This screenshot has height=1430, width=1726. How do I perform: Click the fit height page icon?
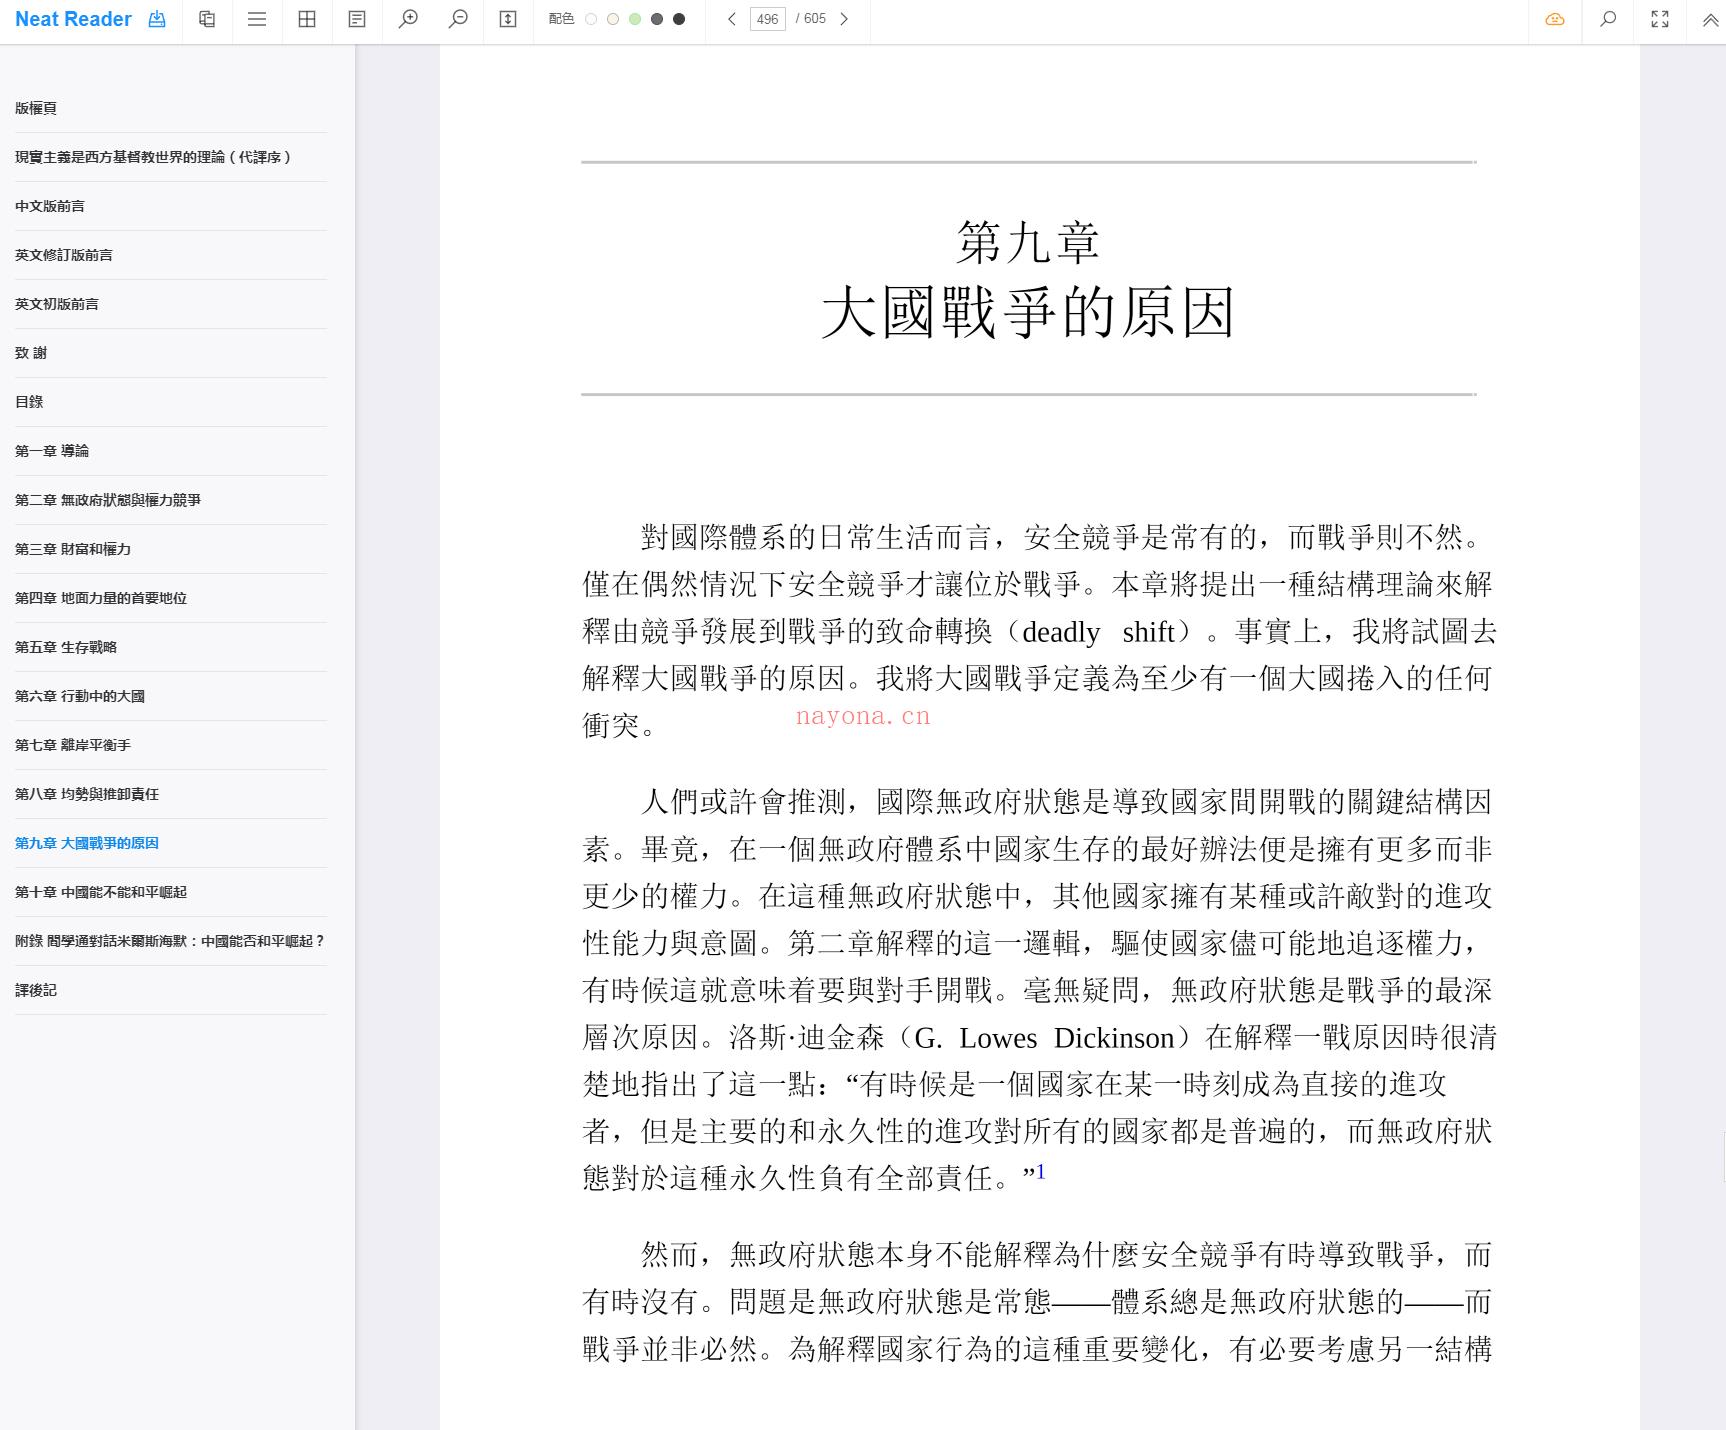[x=508, y=19]
